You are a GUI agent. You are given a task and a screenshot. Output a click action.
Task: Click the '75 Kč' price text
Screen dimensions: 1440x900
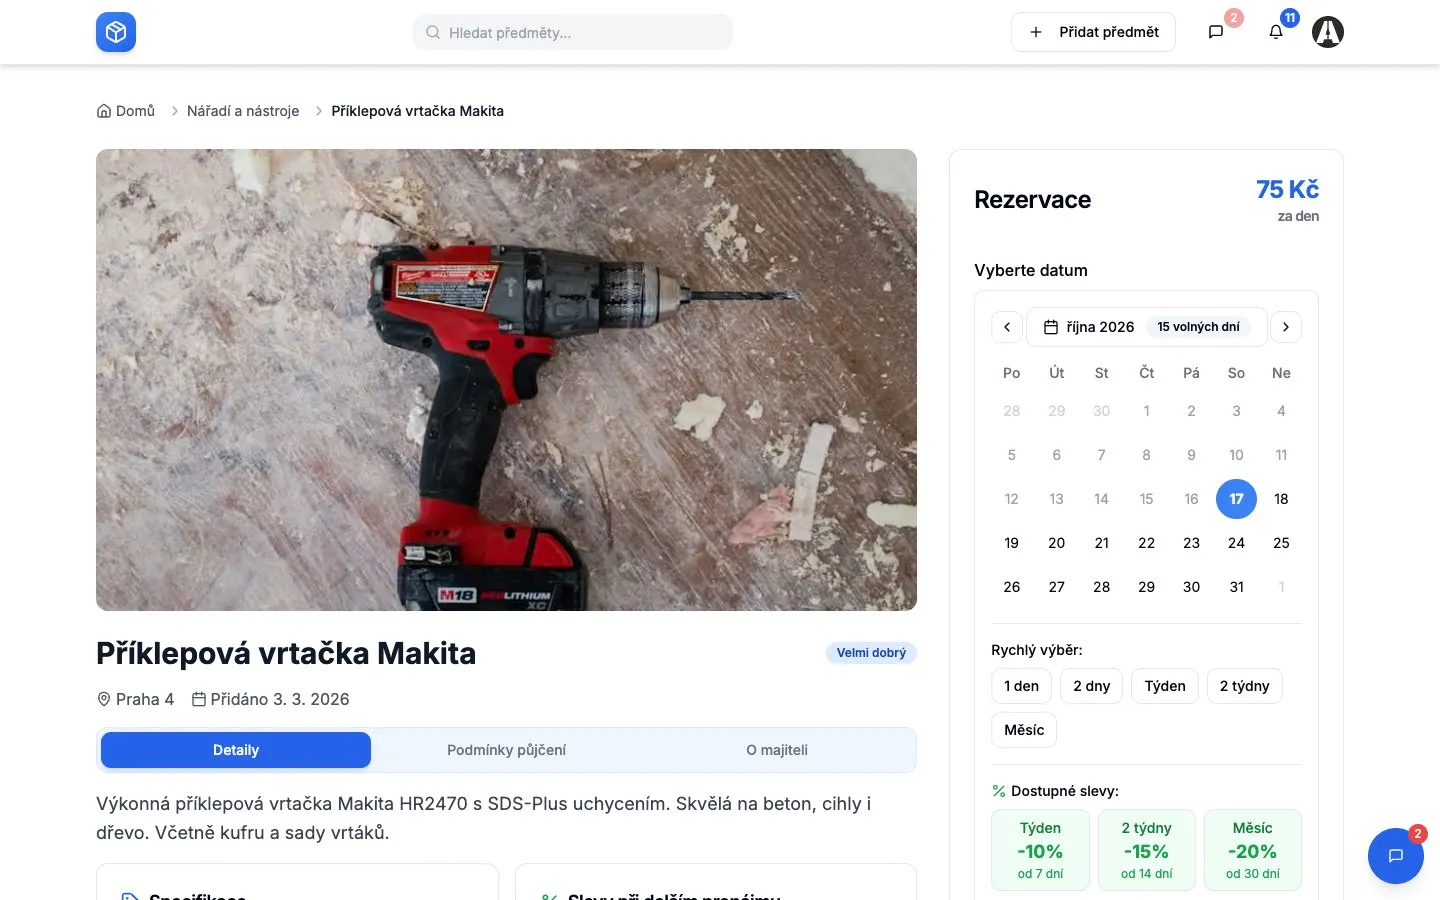(1288, 189)
